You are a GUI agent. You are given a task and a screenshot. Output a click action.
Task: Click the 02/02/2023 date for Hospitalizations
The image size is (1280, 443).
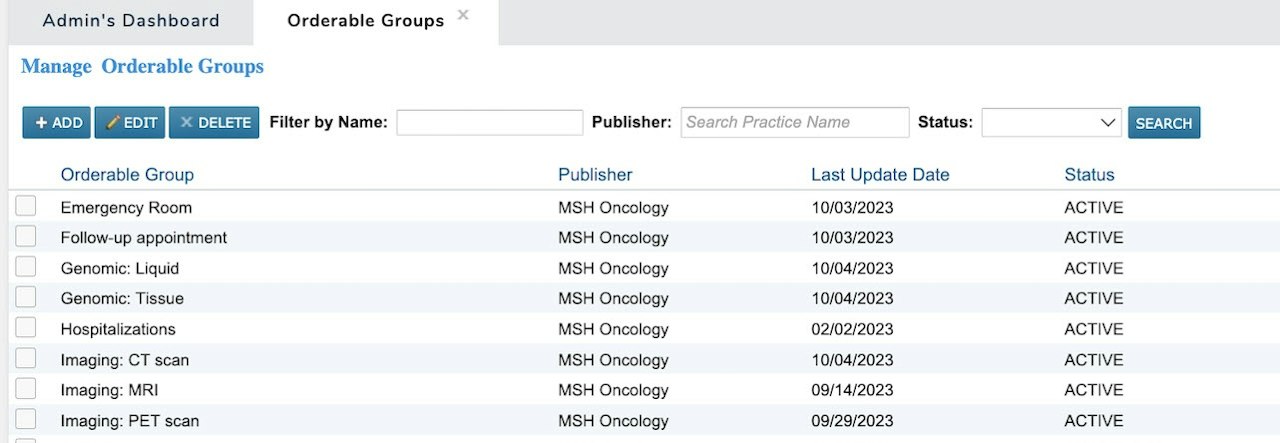click(852, 329)
